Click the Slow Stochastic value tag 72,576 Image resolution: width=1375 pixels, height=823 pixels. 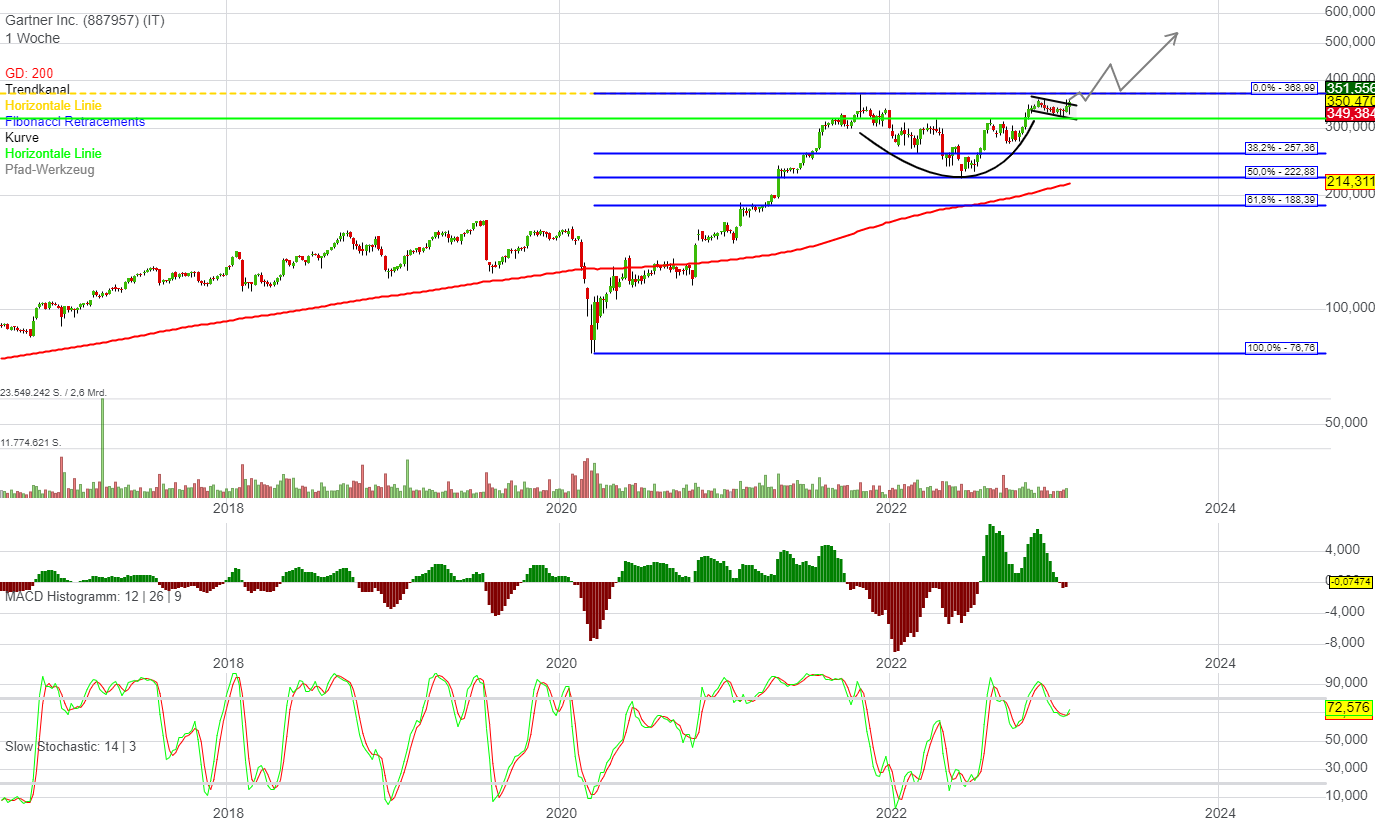coord(1348,708)
